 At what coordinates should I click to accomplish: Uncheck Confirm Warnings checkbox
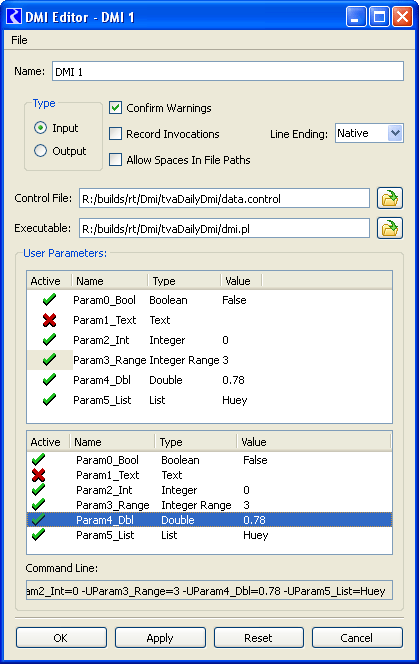[x=115, y=108]
